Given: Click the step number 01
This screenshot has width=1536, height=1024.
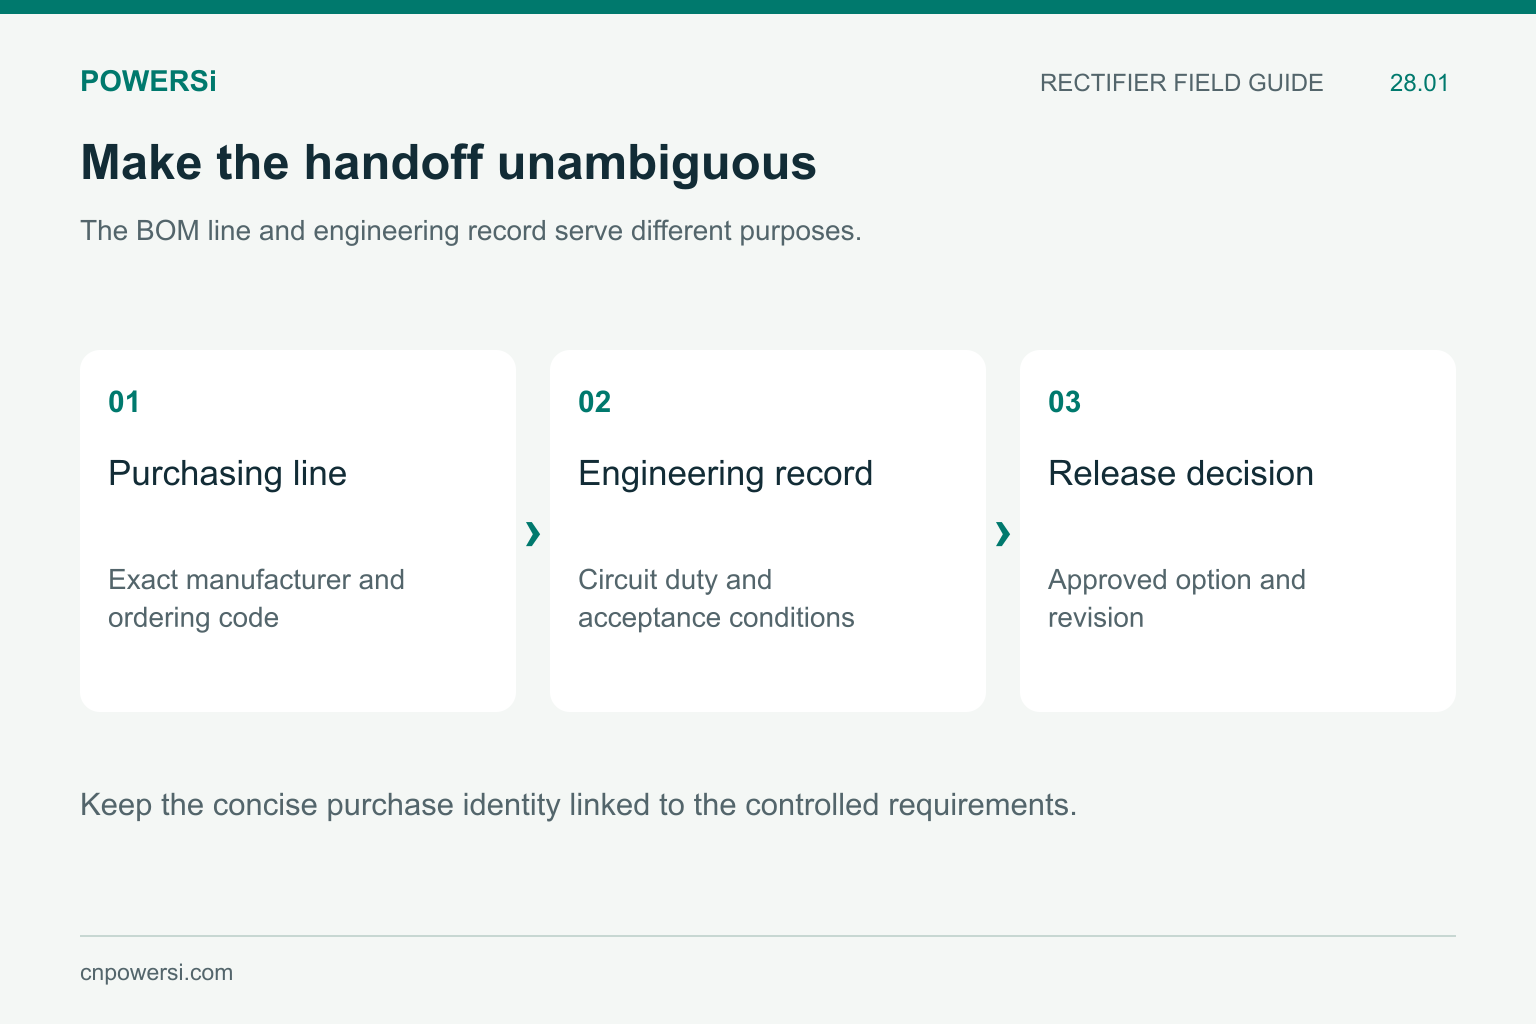Looking at the screenshot, I should 124,402.
